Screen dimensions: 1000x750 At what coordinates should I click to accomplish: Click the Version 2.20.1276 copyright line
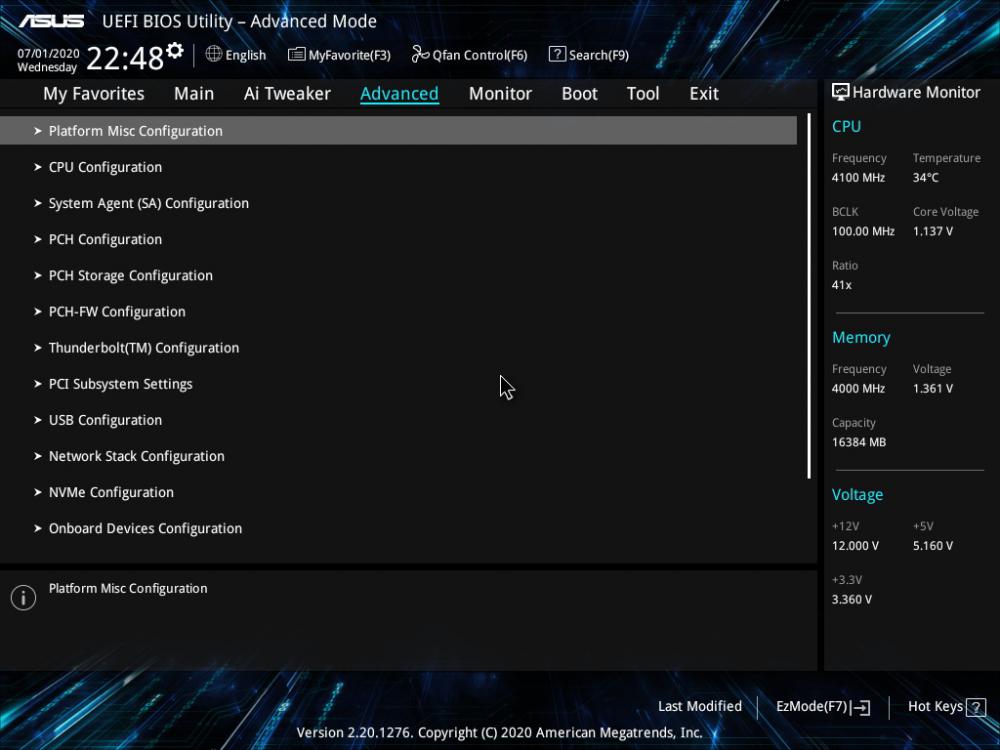pyautogui.click(x=499, y=733)
